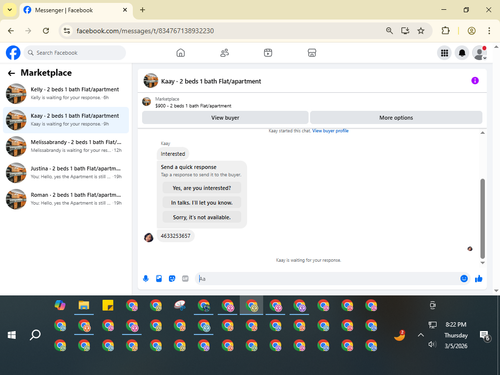Open Justina's apartment conversation

66,173
